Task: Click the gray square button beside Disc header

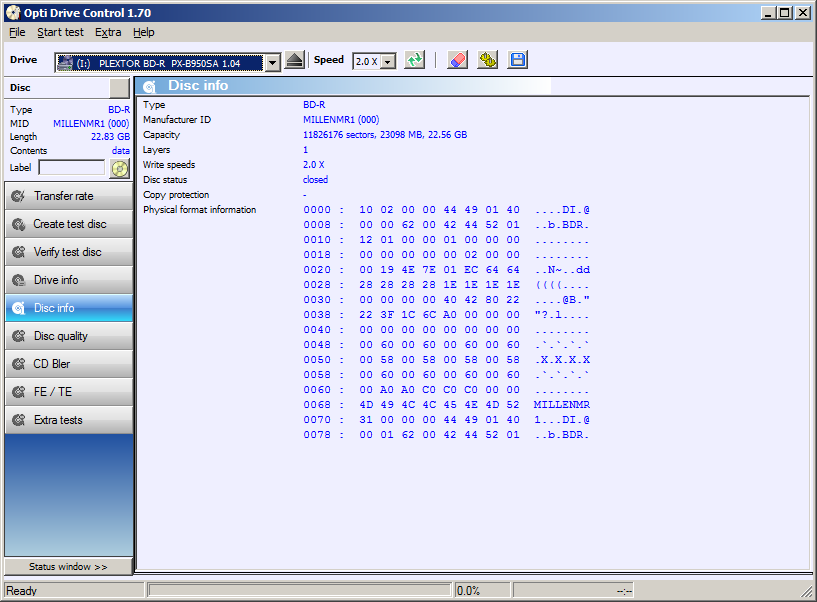Action: (119, 88)
